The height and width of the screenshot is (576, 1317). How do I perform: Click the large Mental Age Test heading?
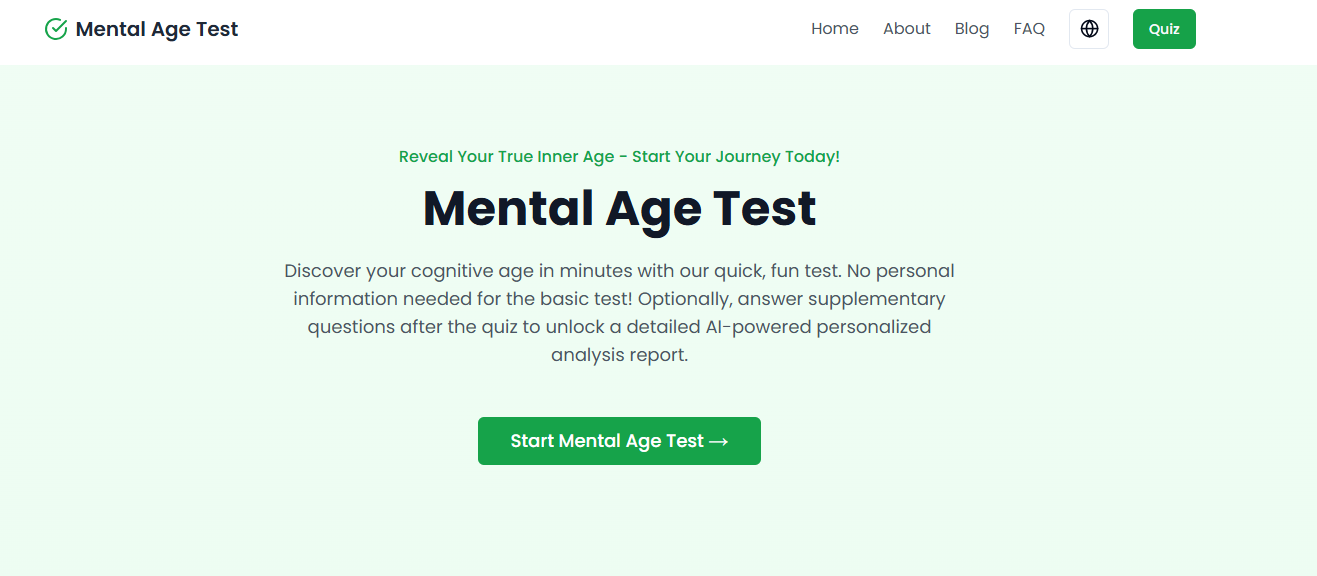pyautogui.click(x=619, y=208)
